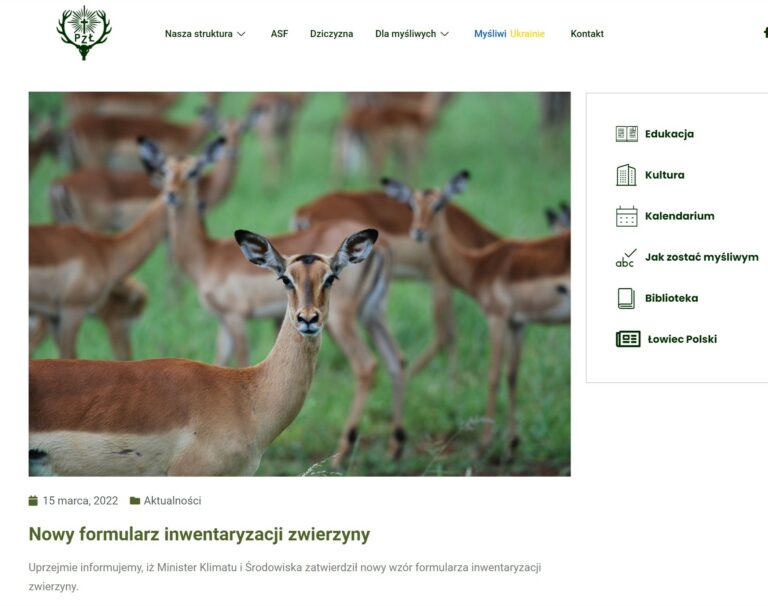Click the impala herd featured image
This screenshot has height=606, width=768.
[300, 284]
